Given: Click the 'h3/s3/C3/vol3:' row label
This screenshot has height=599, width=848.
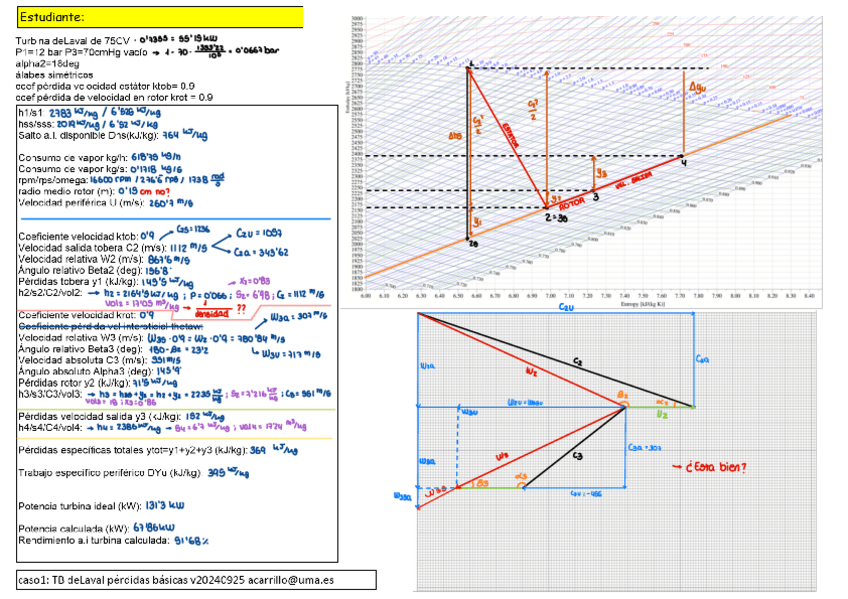Looking at the screenshot, I should [50, 395].
